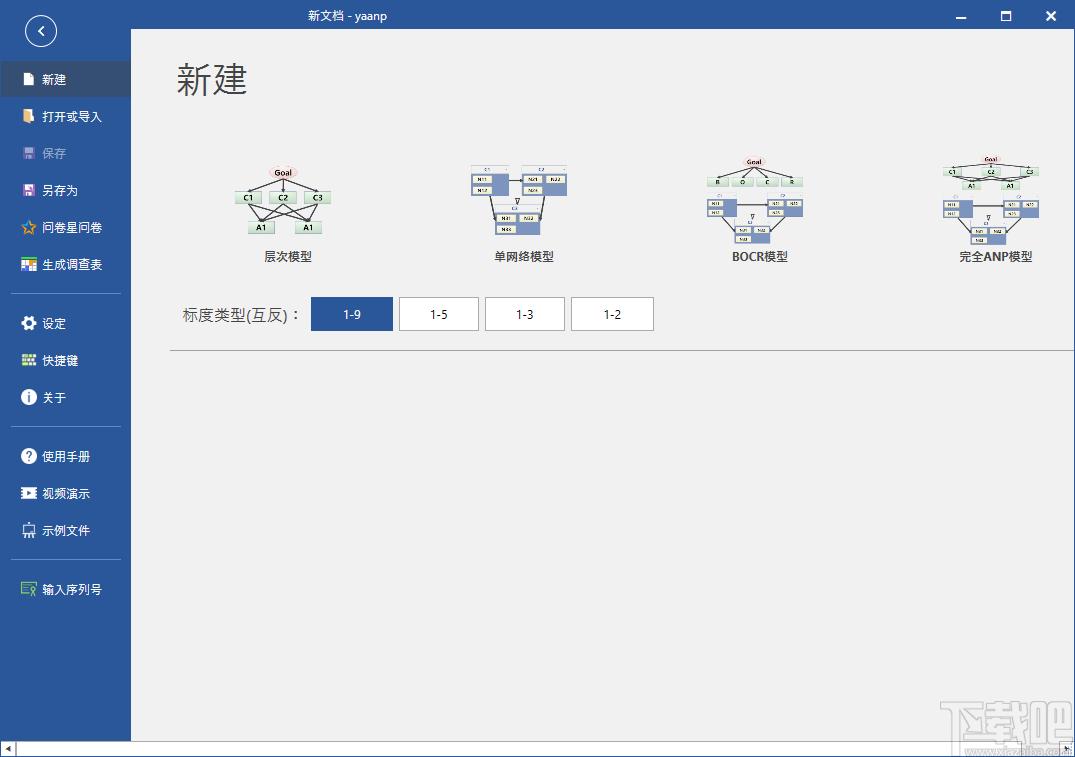Image resolution: width=1075 pixels, height=757 pixels.
Task: Click the horizontal scrollbar left arrow
Action: 8,749
